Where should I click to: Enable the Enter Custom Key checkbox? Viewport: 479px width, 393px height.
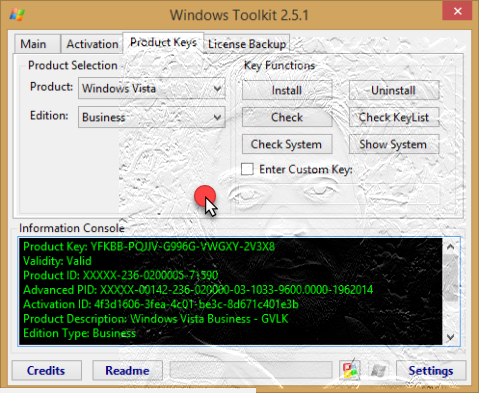pyautogui.click(x=247, y=169)
